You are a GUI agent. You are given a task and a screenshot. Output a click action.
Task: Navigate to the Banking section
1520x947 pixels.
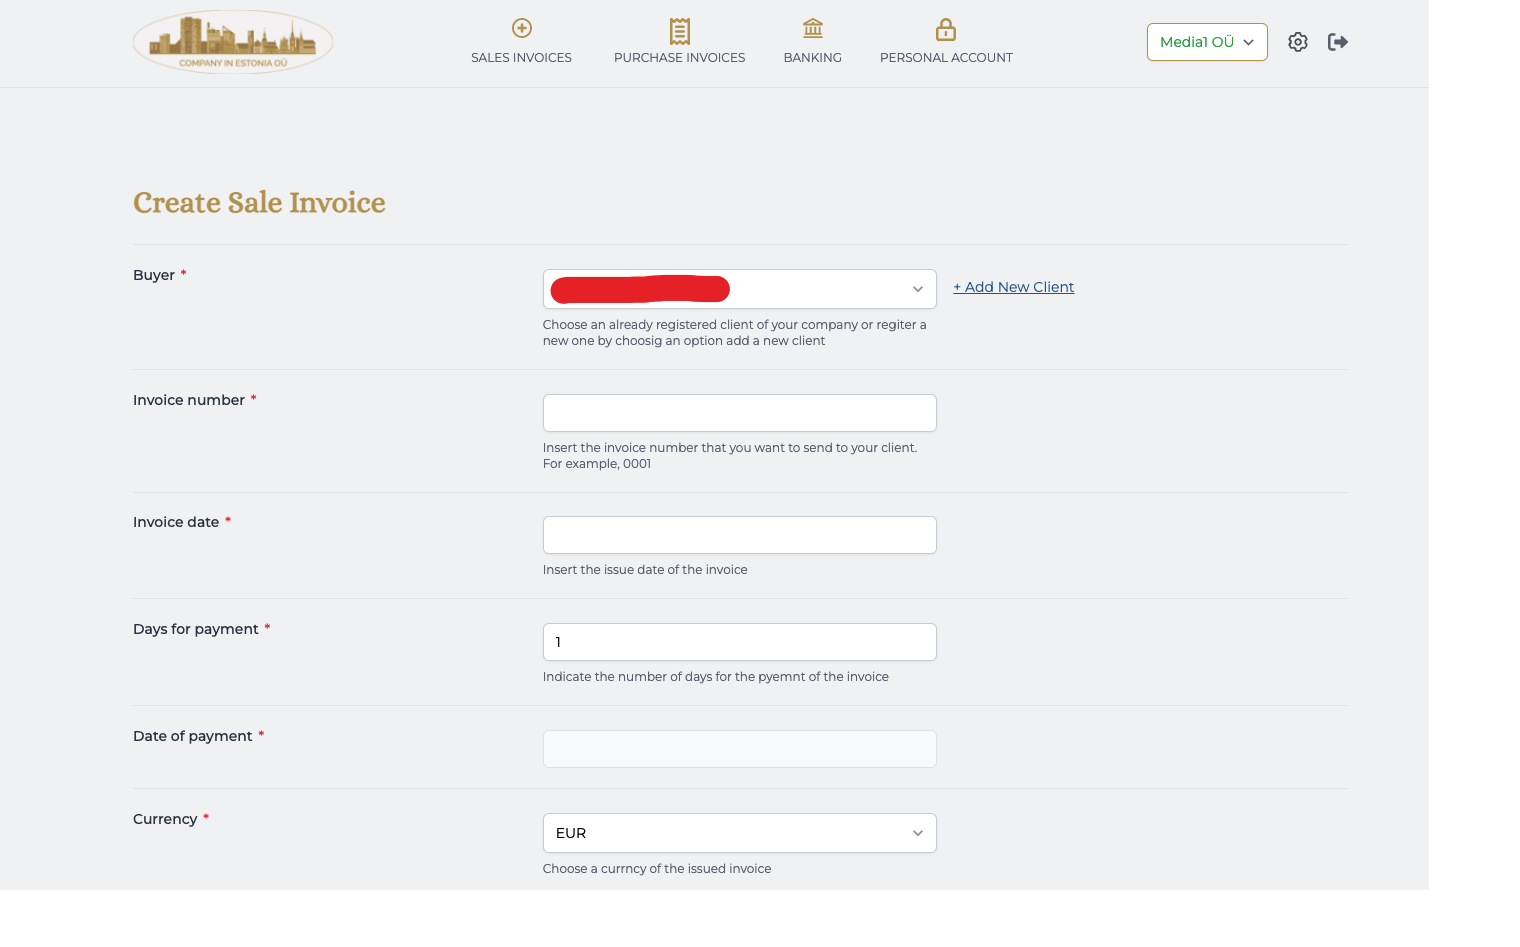coord(812,57)
